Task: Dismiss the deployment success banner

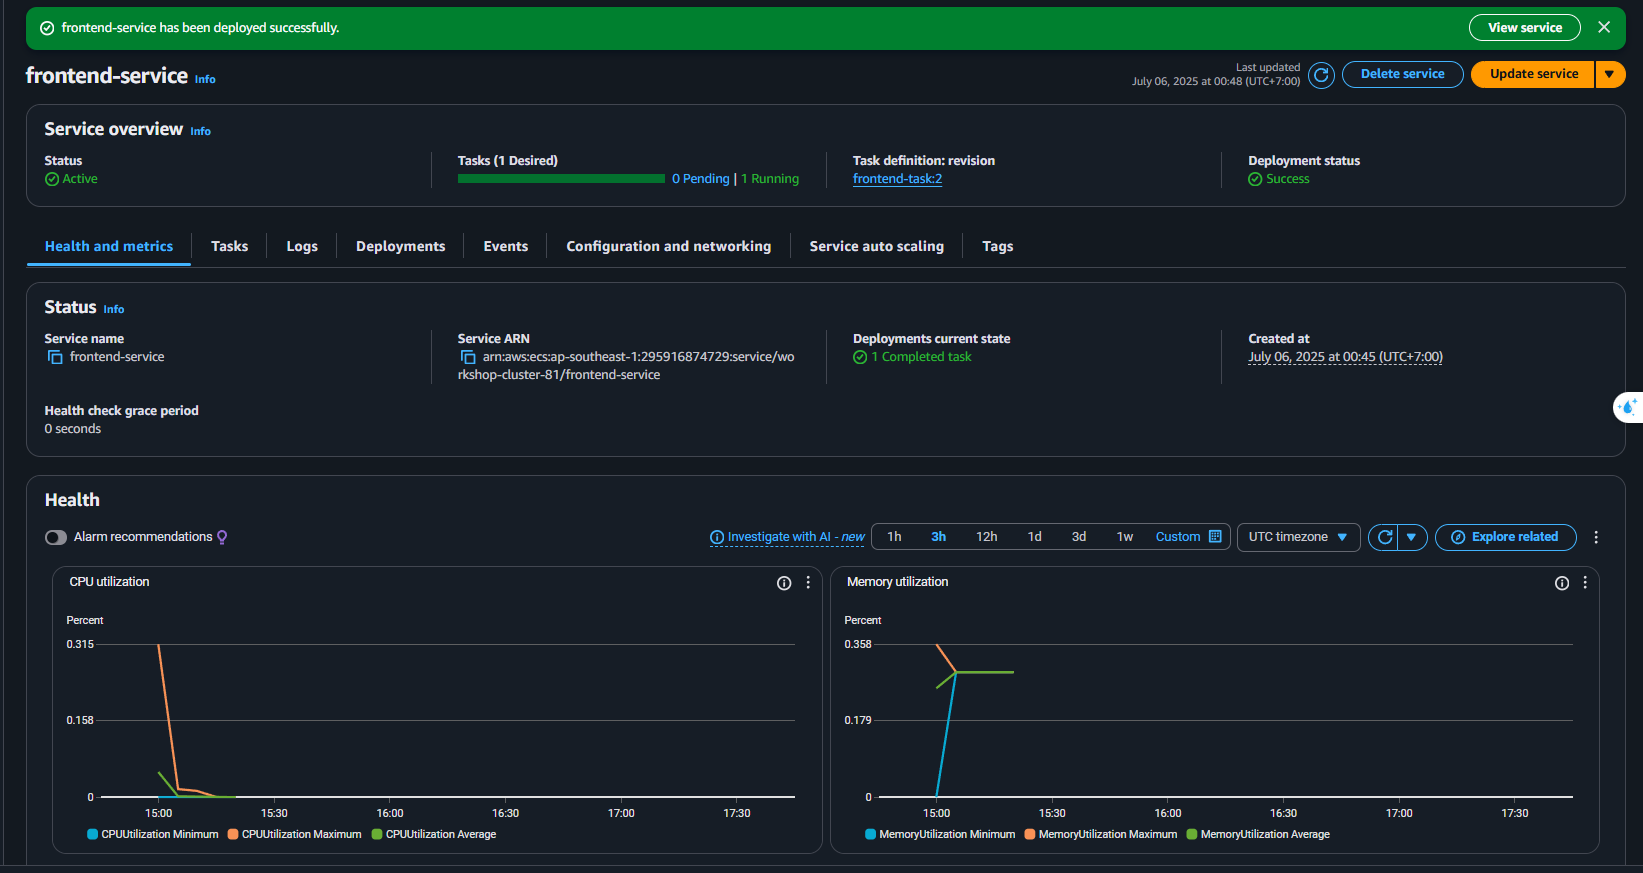Action: pyautogui.click(x=1604, y=27)
